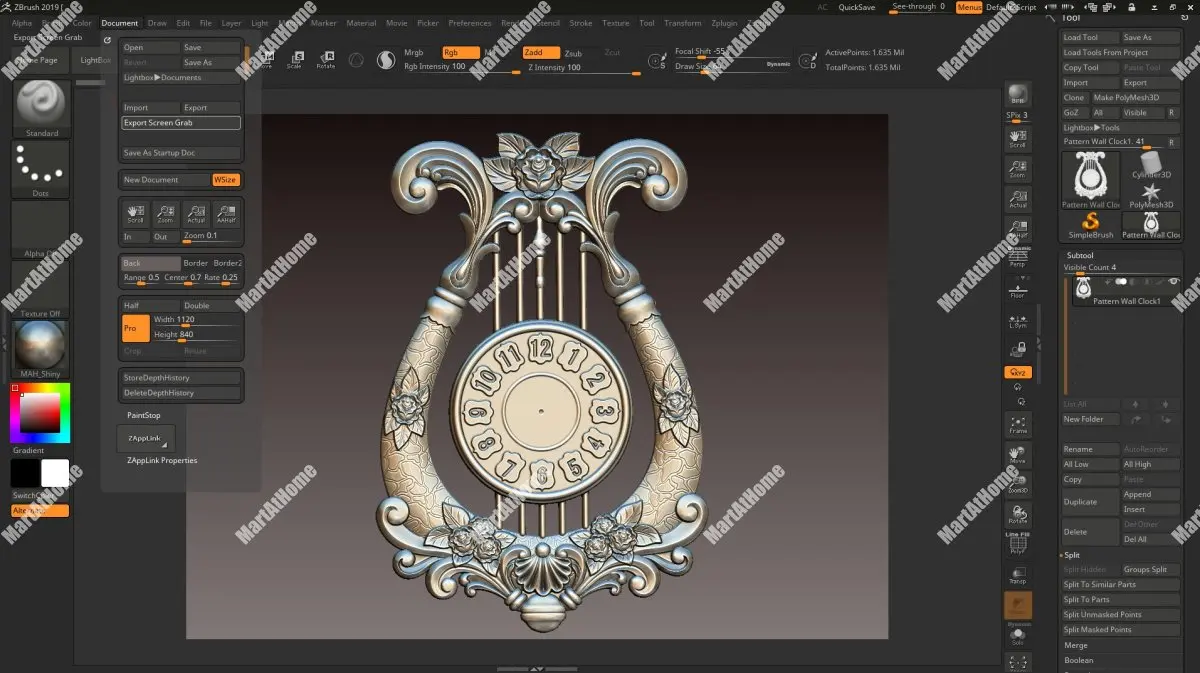Open the Texture Off picker
This screenshot has width=1200, height=673.
tap(41, 288)
